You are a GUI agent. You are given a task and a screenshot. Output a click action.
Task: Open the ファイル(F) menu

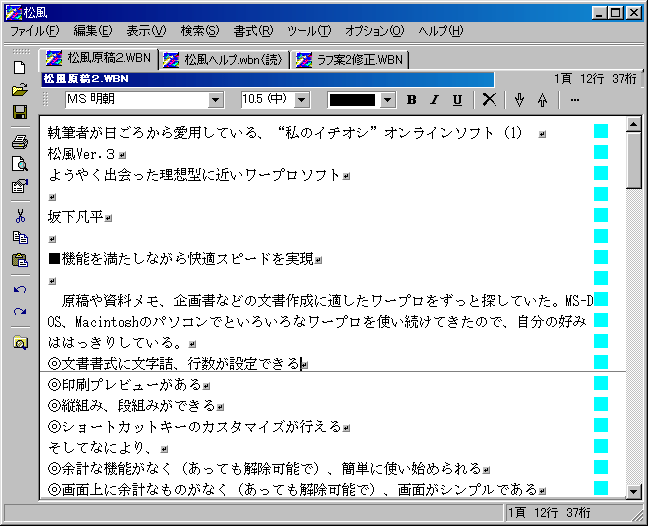(35, 31)
